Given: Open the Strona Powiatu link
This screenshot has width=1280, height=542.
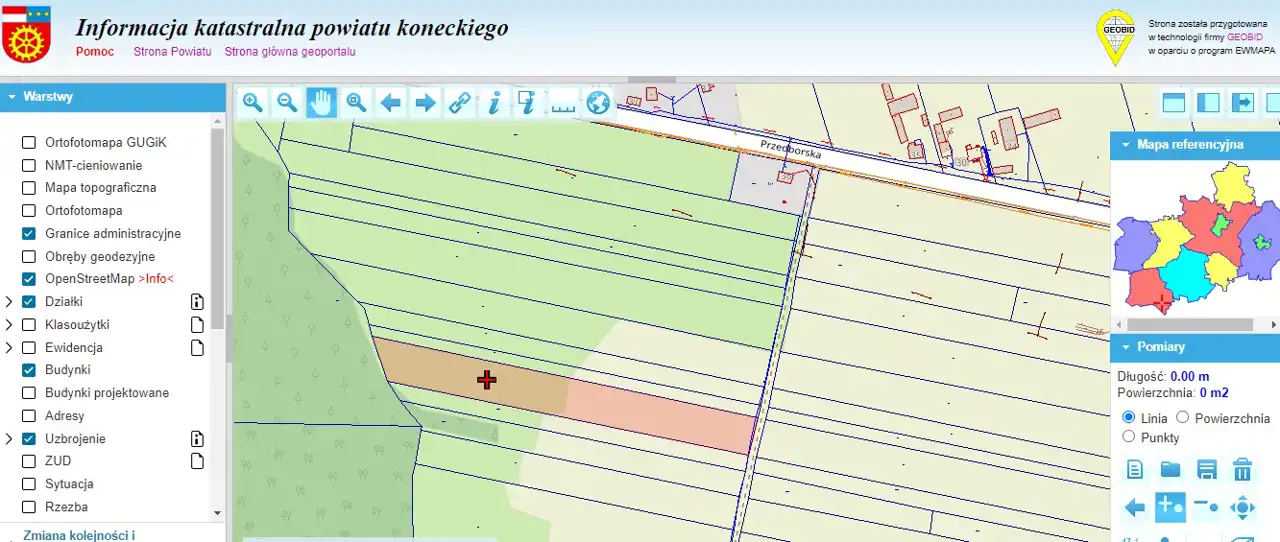Looking at the screenshot, I should pos(172,52).
